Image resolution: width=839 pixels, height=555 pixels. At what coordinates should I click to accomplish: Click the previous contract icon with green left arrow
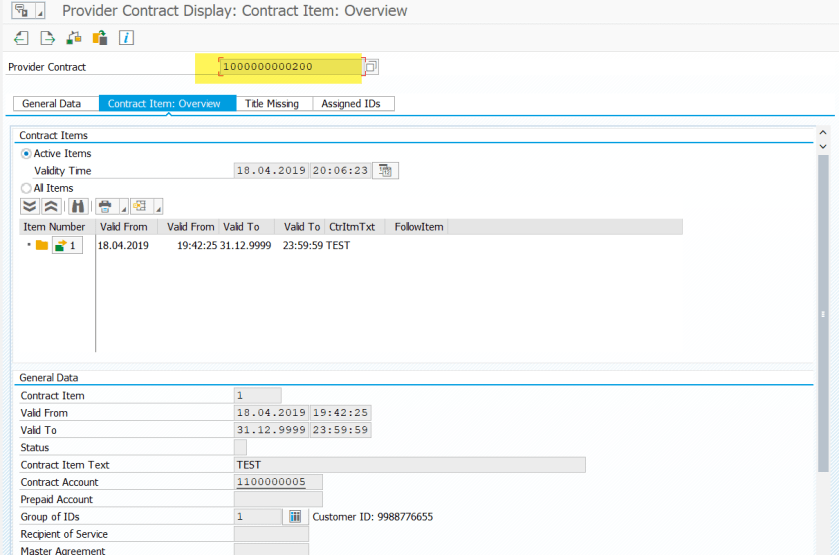[x=21, y=38]
